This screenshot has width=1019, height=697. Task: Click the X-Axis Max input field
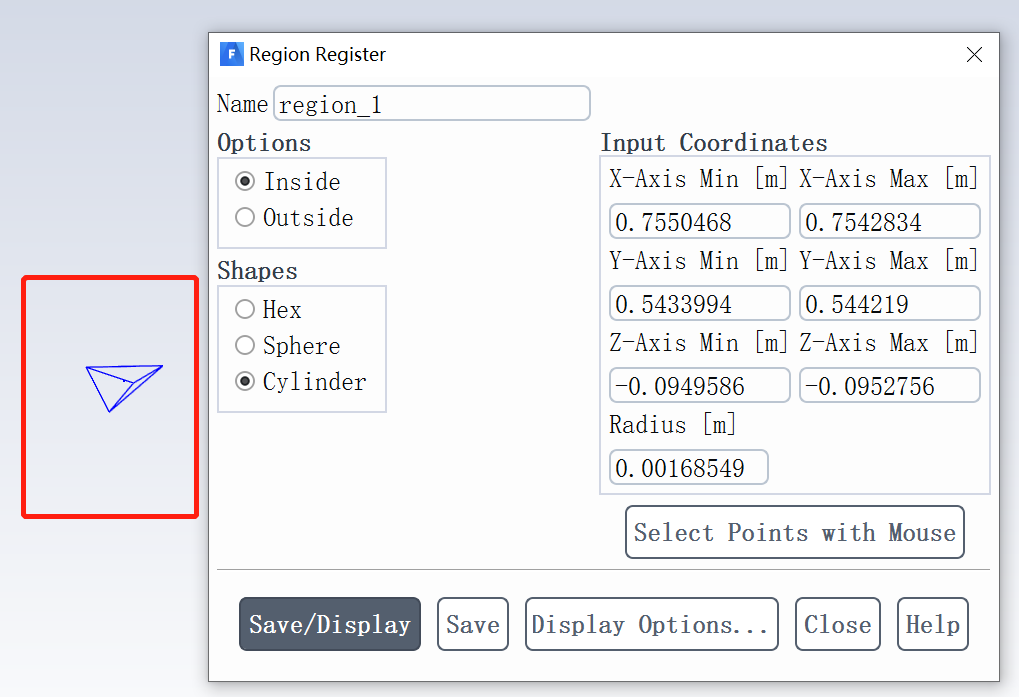pos(889,222)
